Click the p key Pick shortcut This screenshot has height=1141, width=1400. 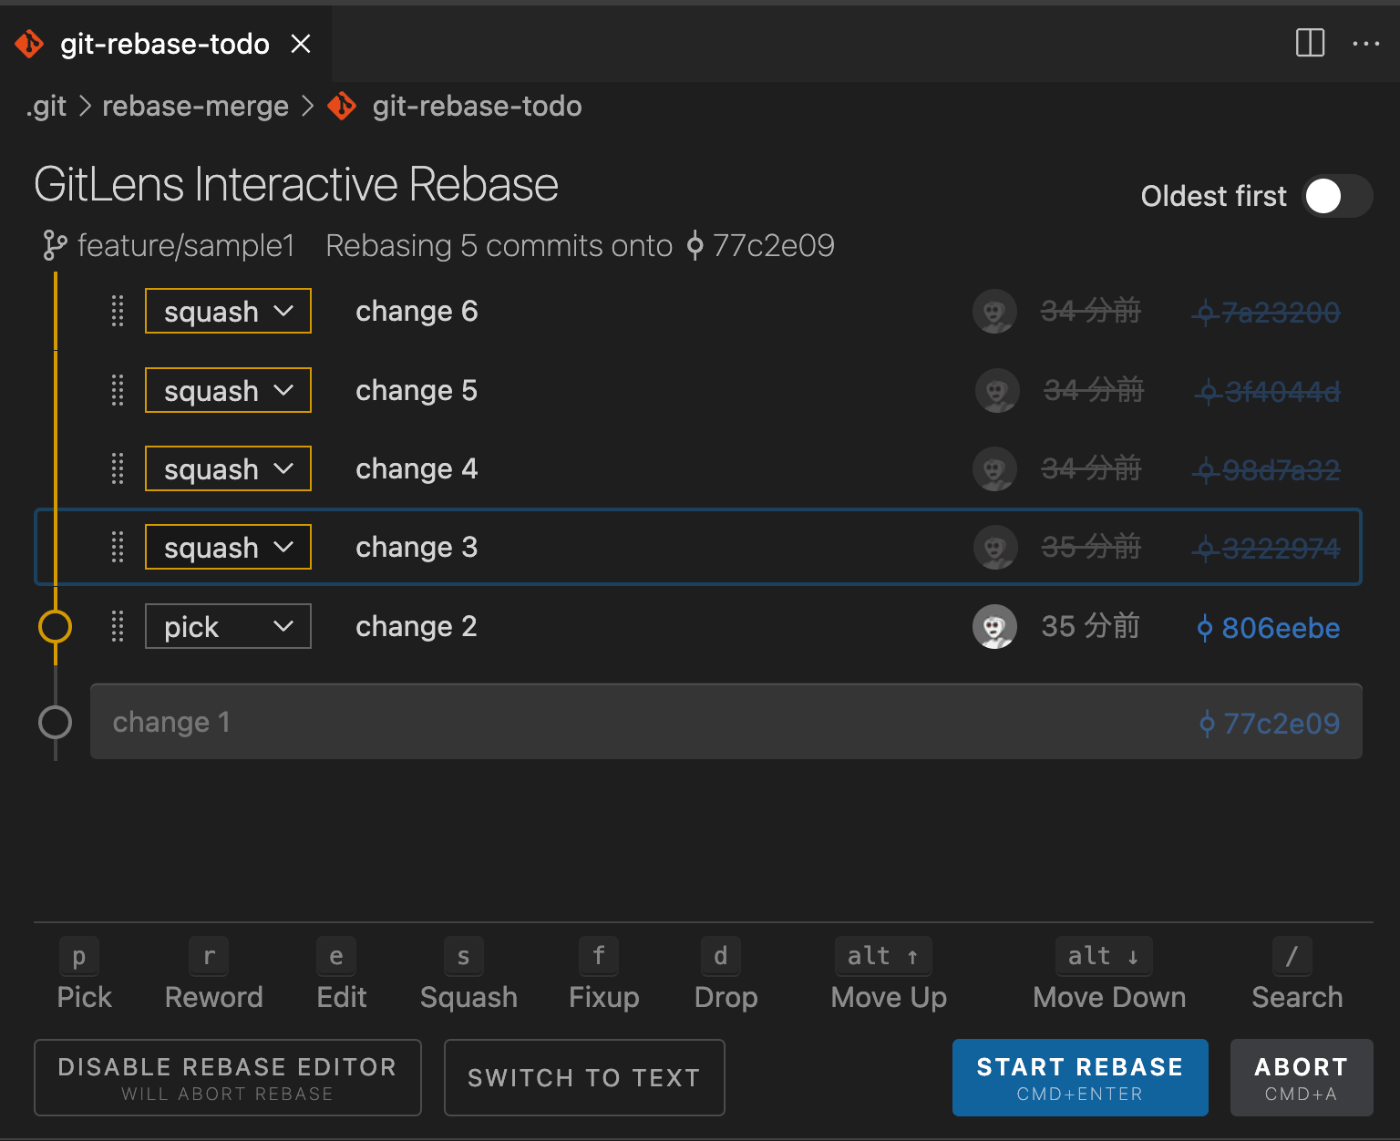(x=84, y=974)
